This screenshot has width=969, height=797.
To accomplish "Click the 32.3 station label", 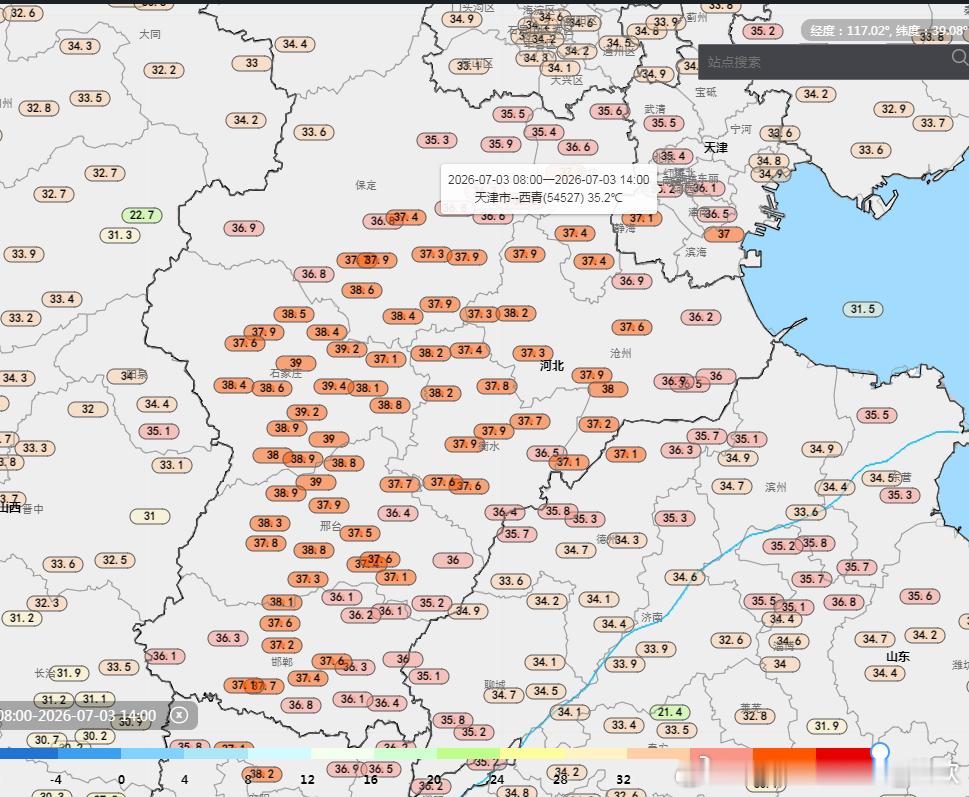I will (47, 603).
